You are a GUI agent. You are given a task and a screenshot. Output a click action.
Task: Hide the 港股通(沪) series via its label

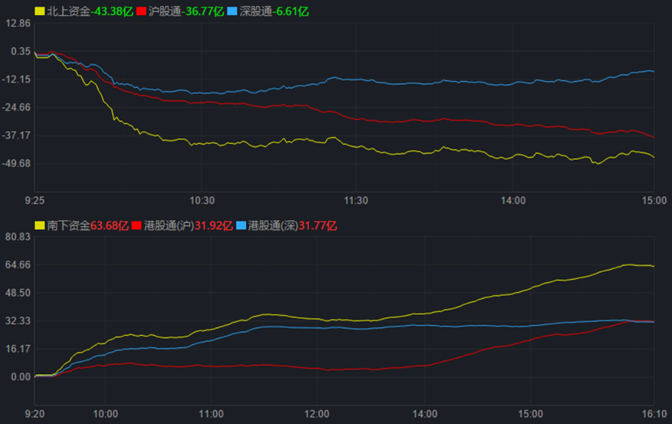click(170, 226)
